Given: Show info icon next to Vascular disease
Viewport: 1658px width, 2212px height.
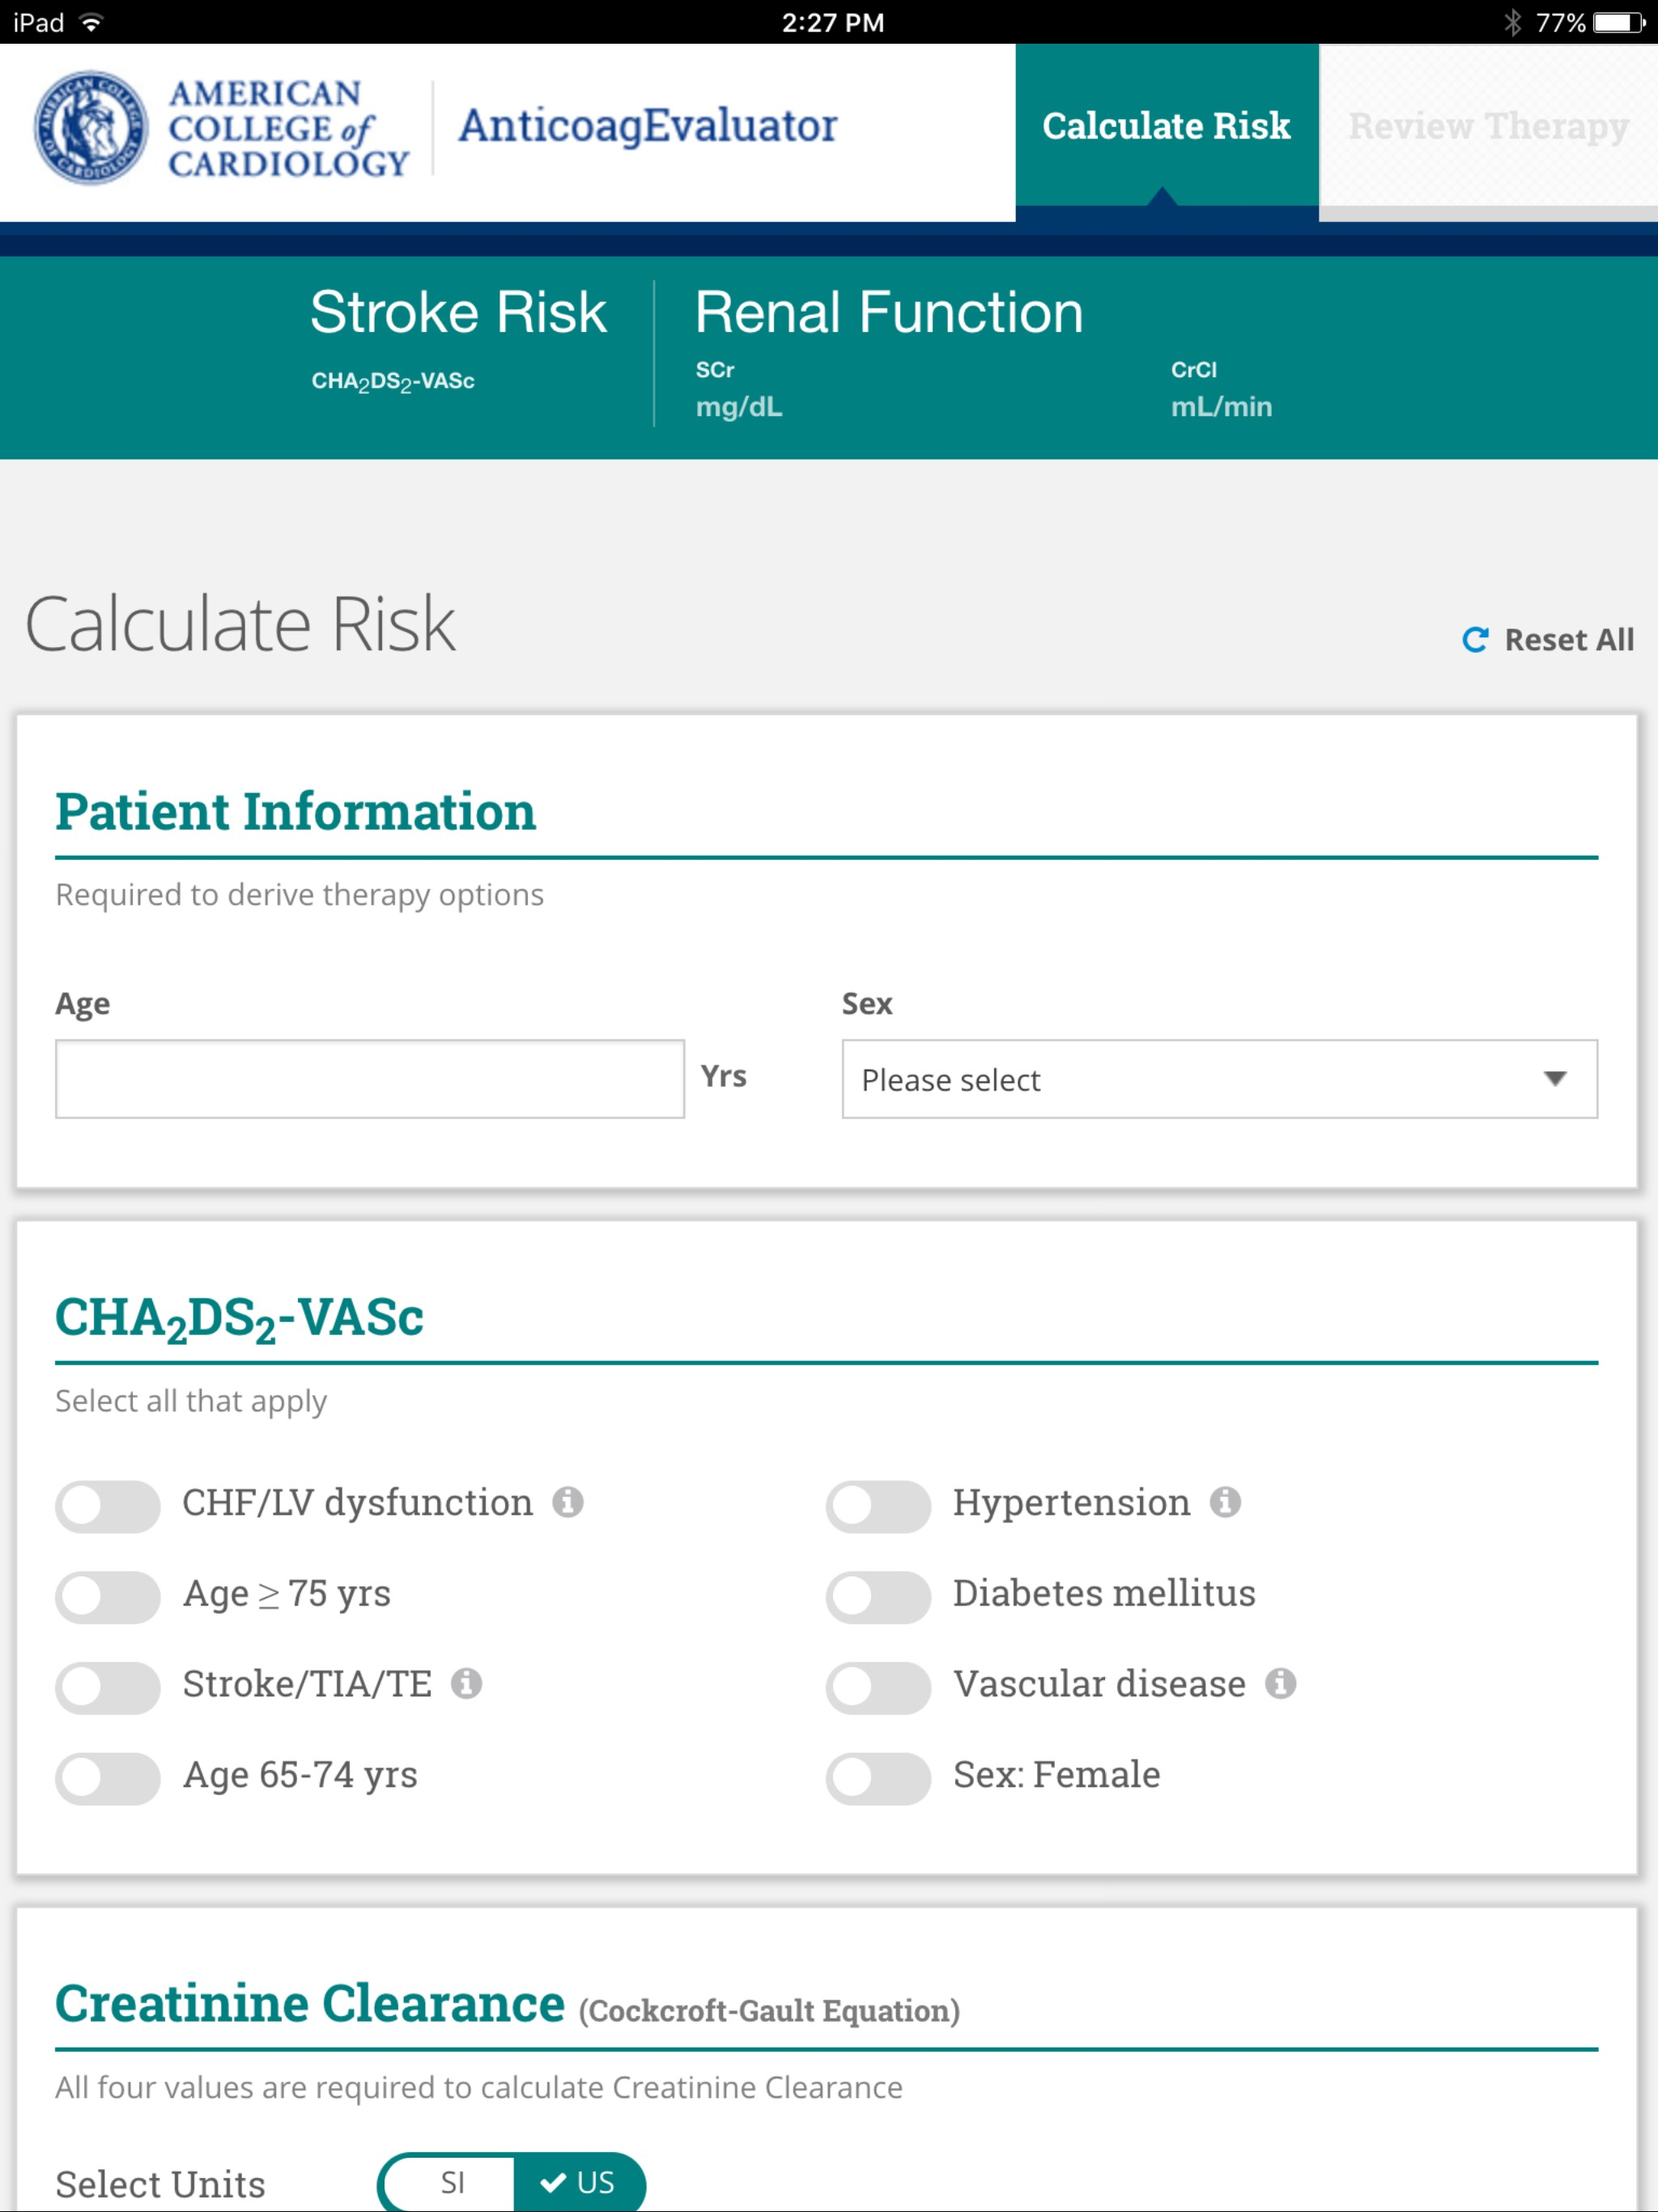Looking at the screenshot, I should pyautogui.click(x=1281, y=1684).
